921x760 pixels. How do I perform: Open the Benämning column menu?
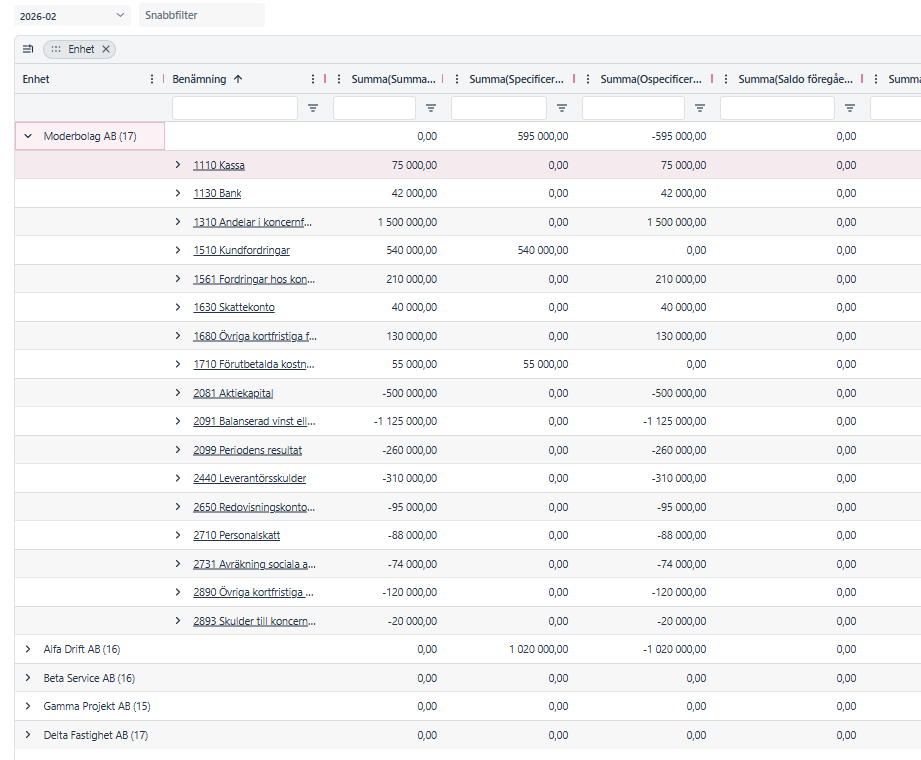pyautogui.click(x=313, y=79)
